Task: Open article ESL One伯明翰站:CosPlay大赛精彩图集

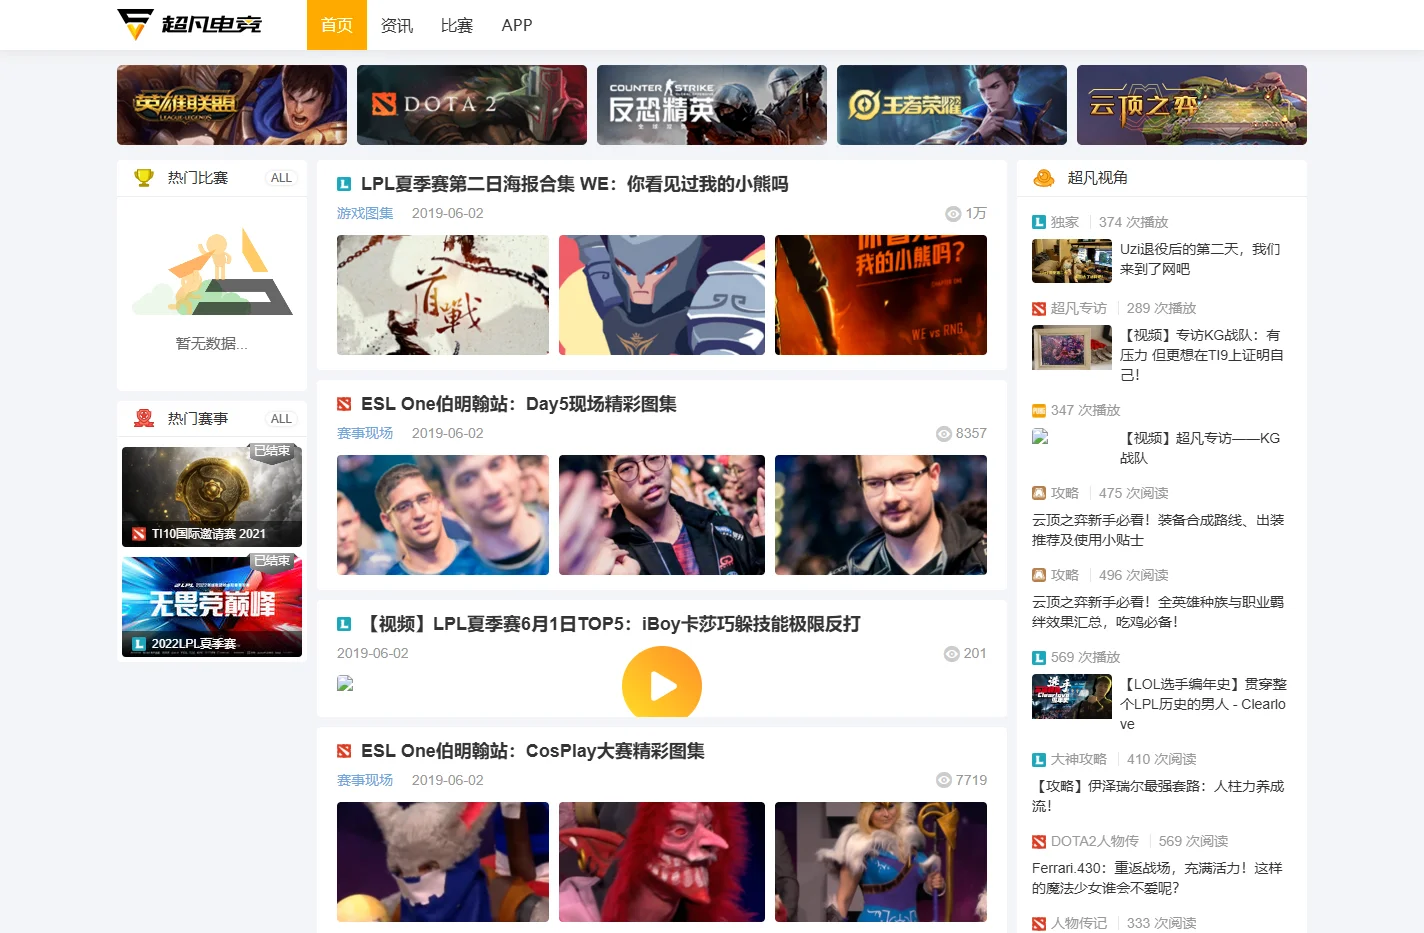Action: pos(532,751)
